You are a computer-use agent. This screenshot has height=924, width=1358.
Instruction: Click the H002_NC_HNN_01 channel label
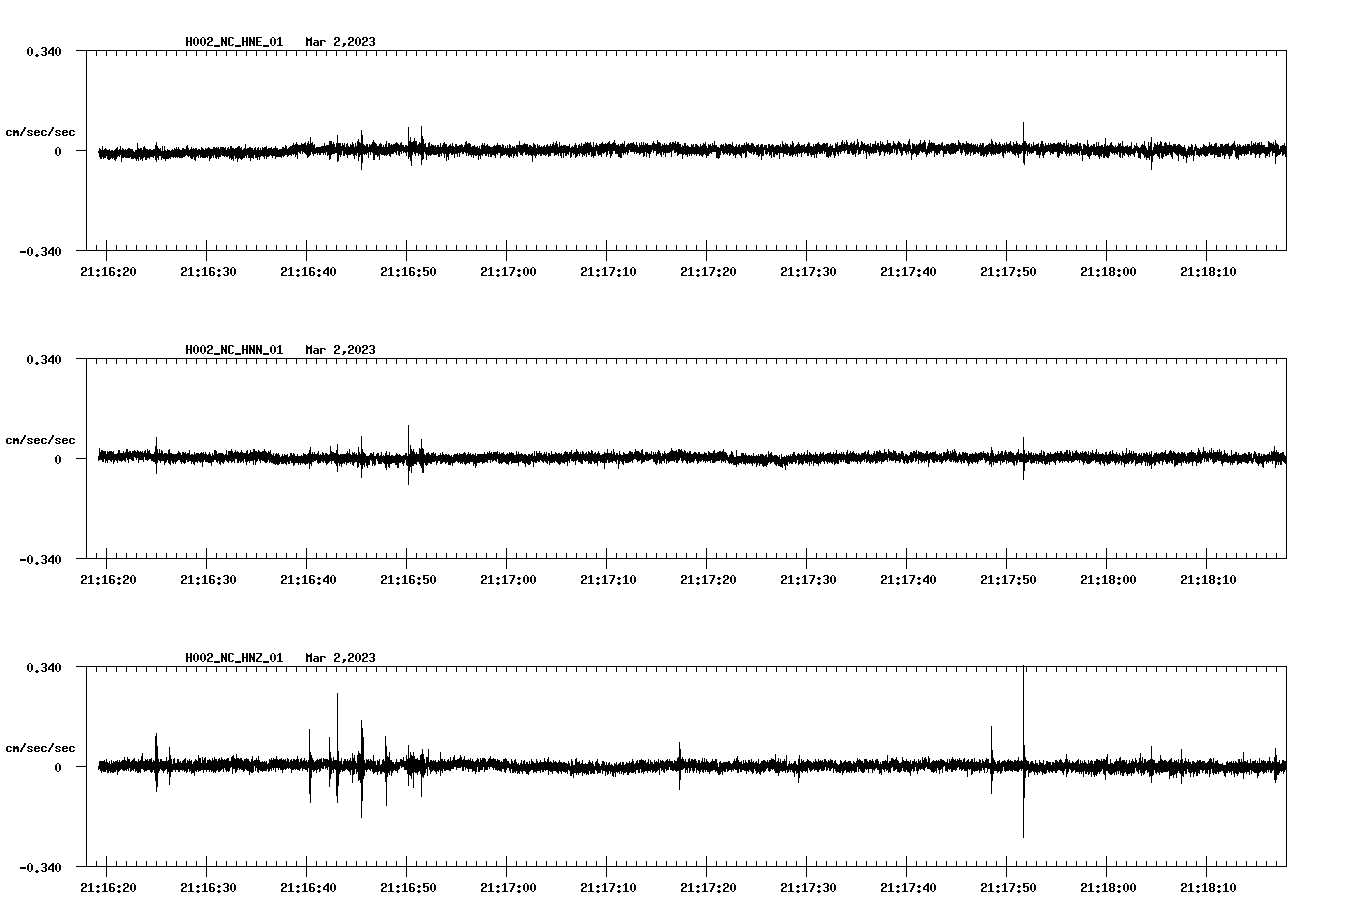(233, 350)
